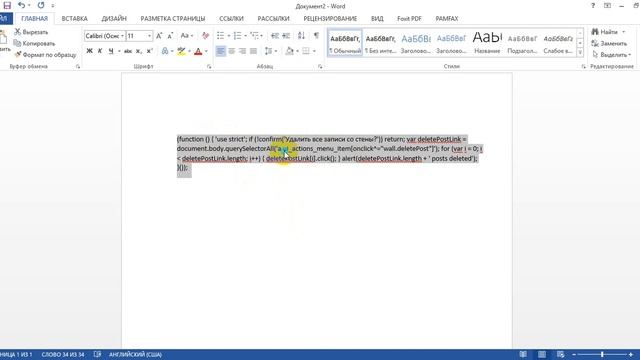The width and height of the screenshot is (640, 360).
Task: Open the ССЫЛКИ tab
Action: coord(231,19)
